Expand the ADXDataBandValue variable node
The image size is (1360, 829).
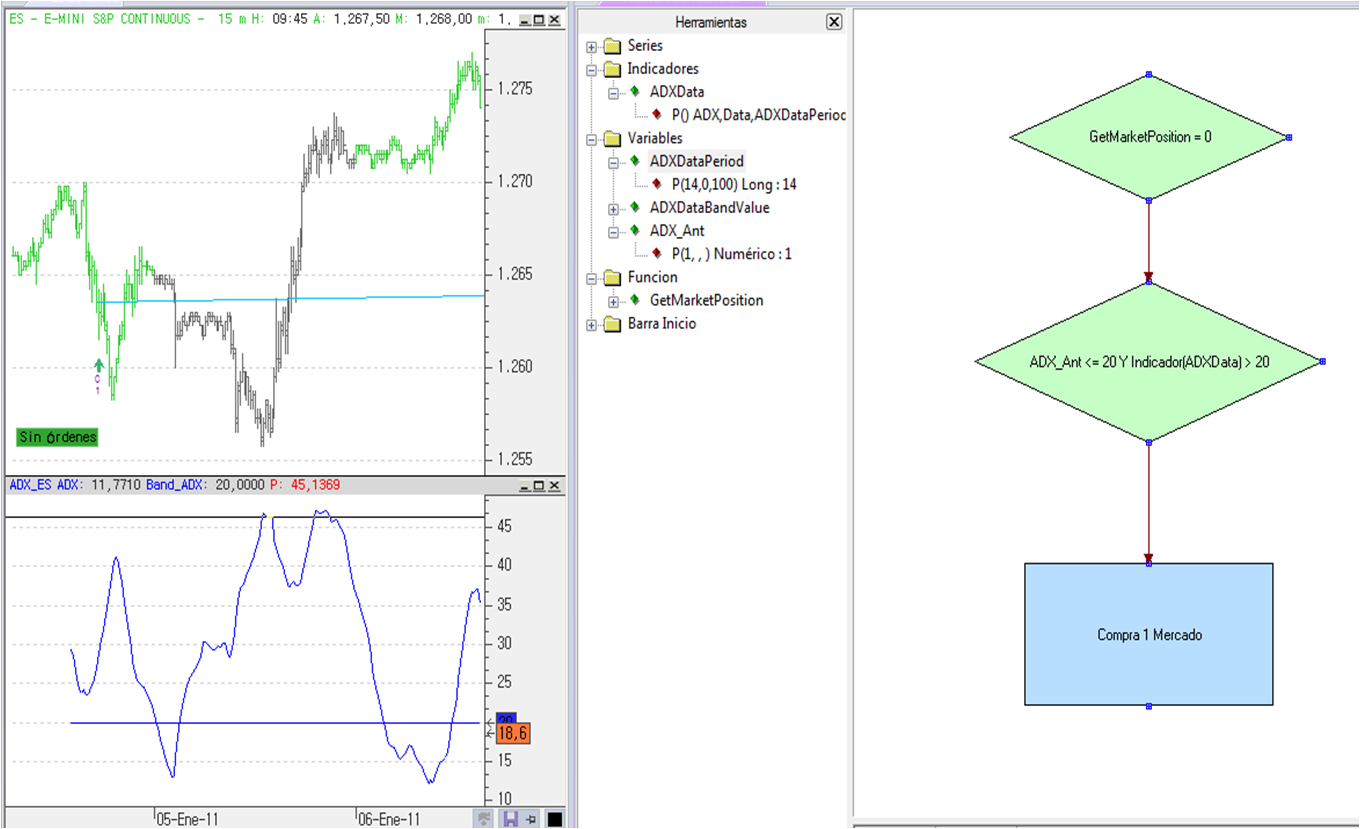(x=614, y=208)
